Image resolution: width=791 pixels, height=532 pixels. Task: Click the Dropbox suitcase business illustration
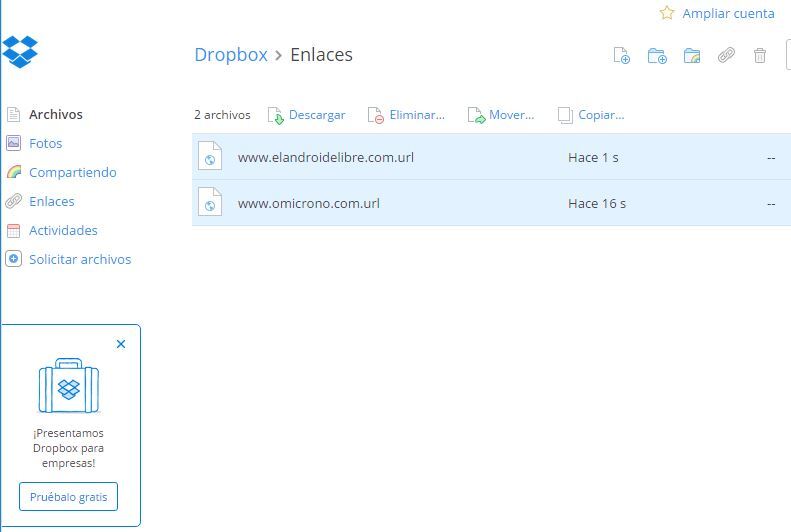coord(69,386)
